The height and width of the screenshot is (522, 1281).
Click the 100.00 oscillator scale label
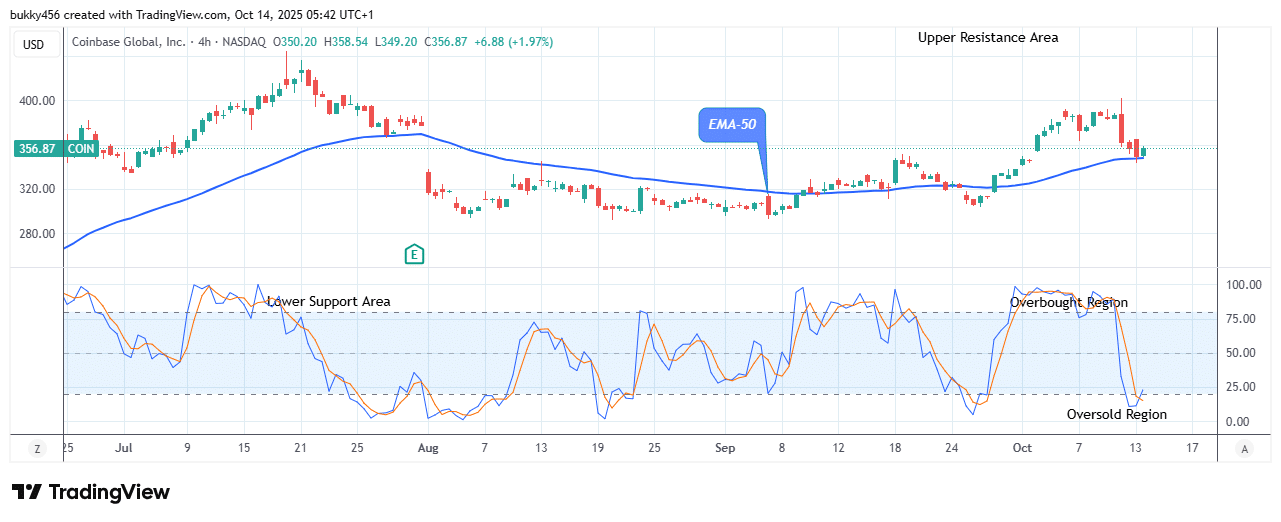click(1242, 285)
